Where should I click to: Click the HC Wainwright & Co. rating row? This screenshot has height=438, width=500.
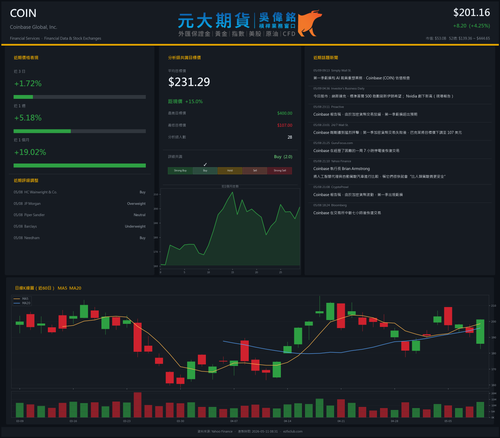coord(80,192)
